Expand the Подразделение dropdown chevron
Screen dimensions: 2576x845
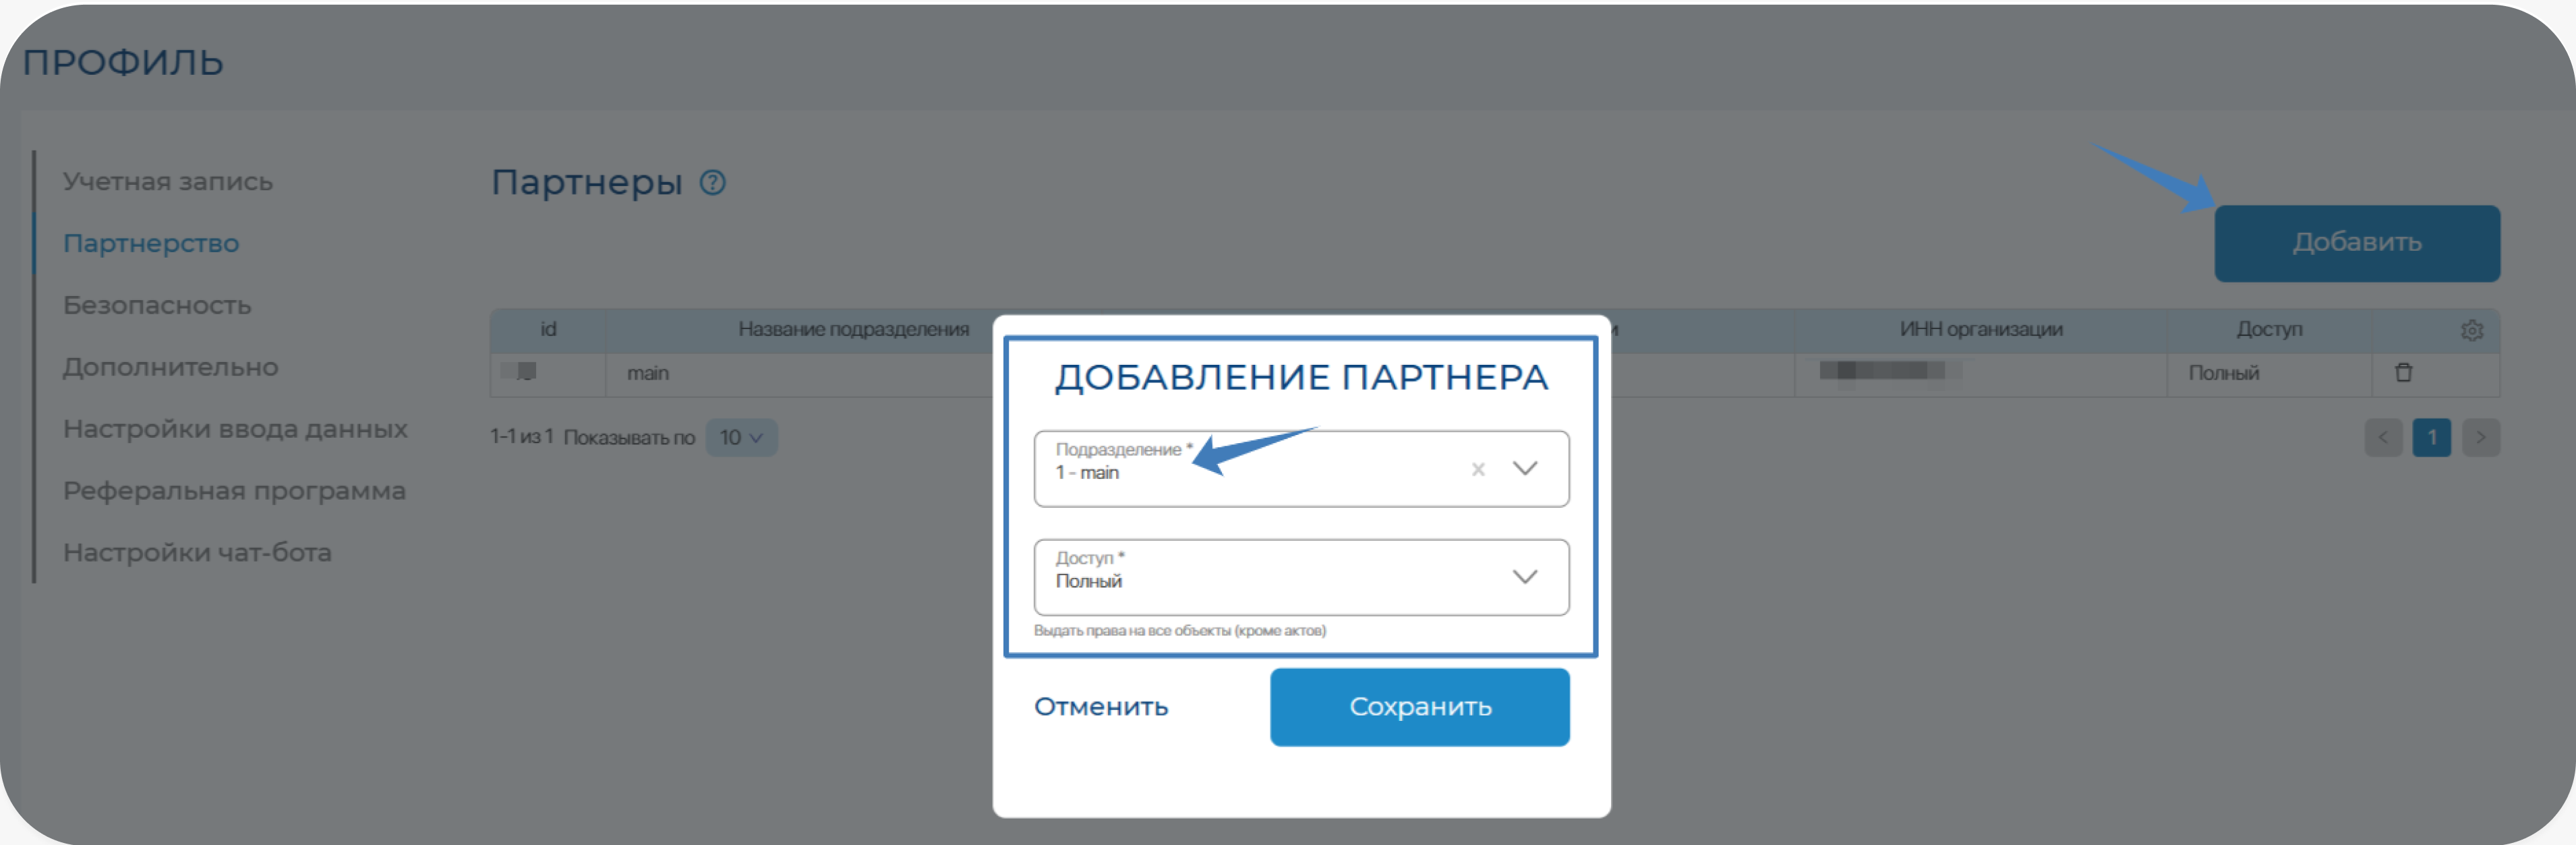click(x=1524, y=469)
